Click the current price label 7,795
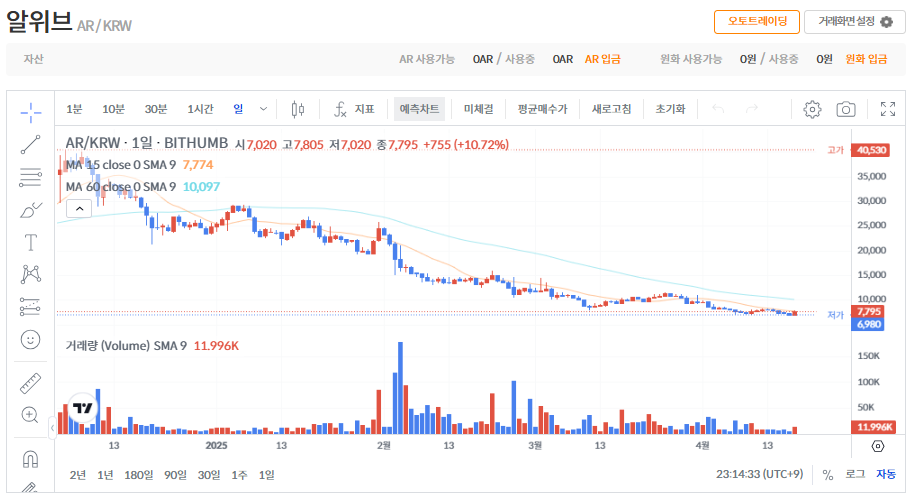 tap(869, 311)
